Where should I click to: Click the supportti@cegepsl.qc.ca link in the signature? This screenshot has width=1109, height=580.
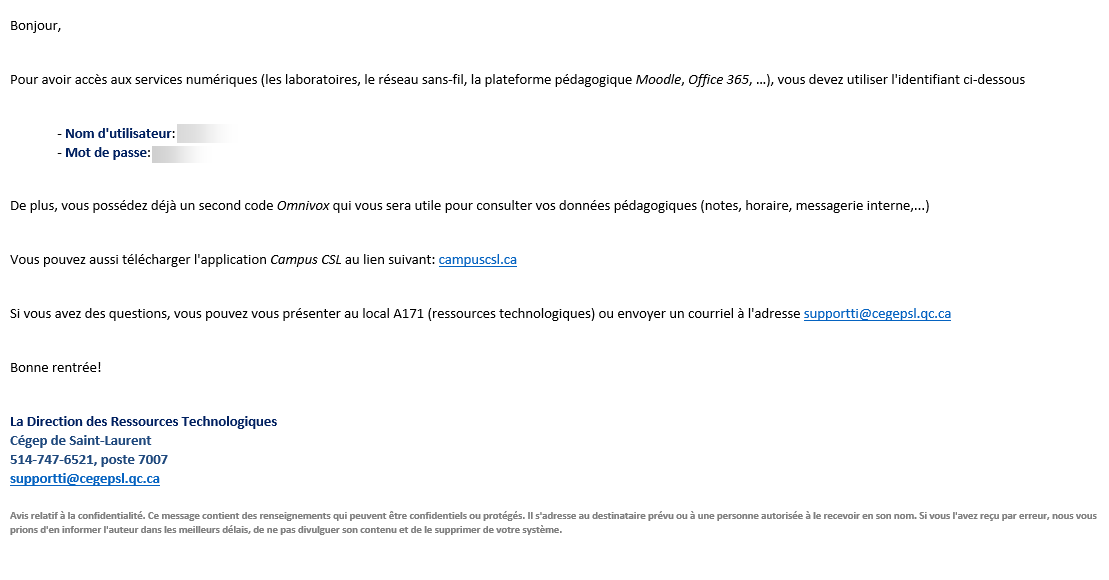85,479
